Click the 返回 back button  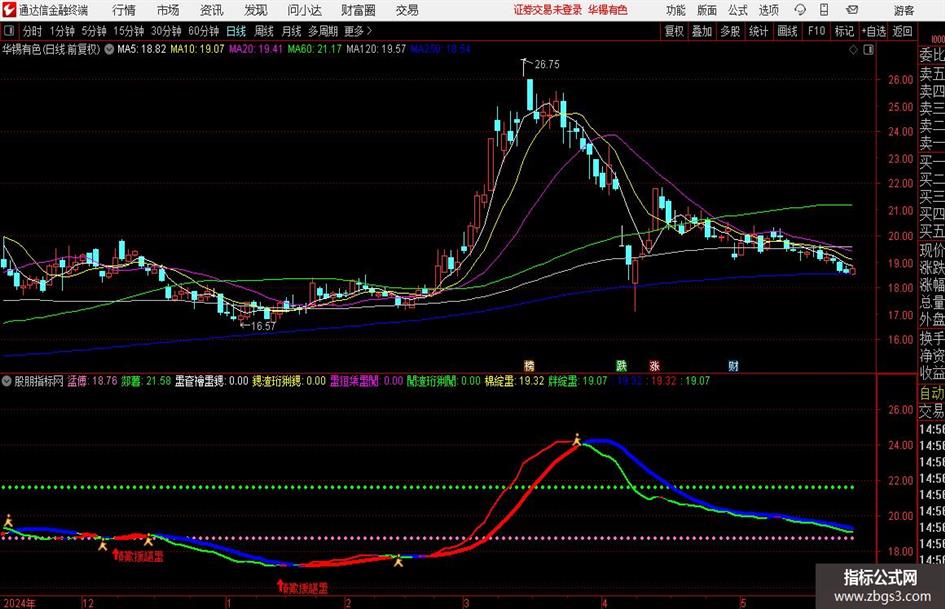coord(902,31)
